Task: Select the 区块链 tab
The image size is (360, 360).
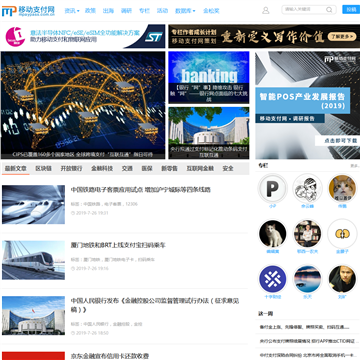Action: 43,169
